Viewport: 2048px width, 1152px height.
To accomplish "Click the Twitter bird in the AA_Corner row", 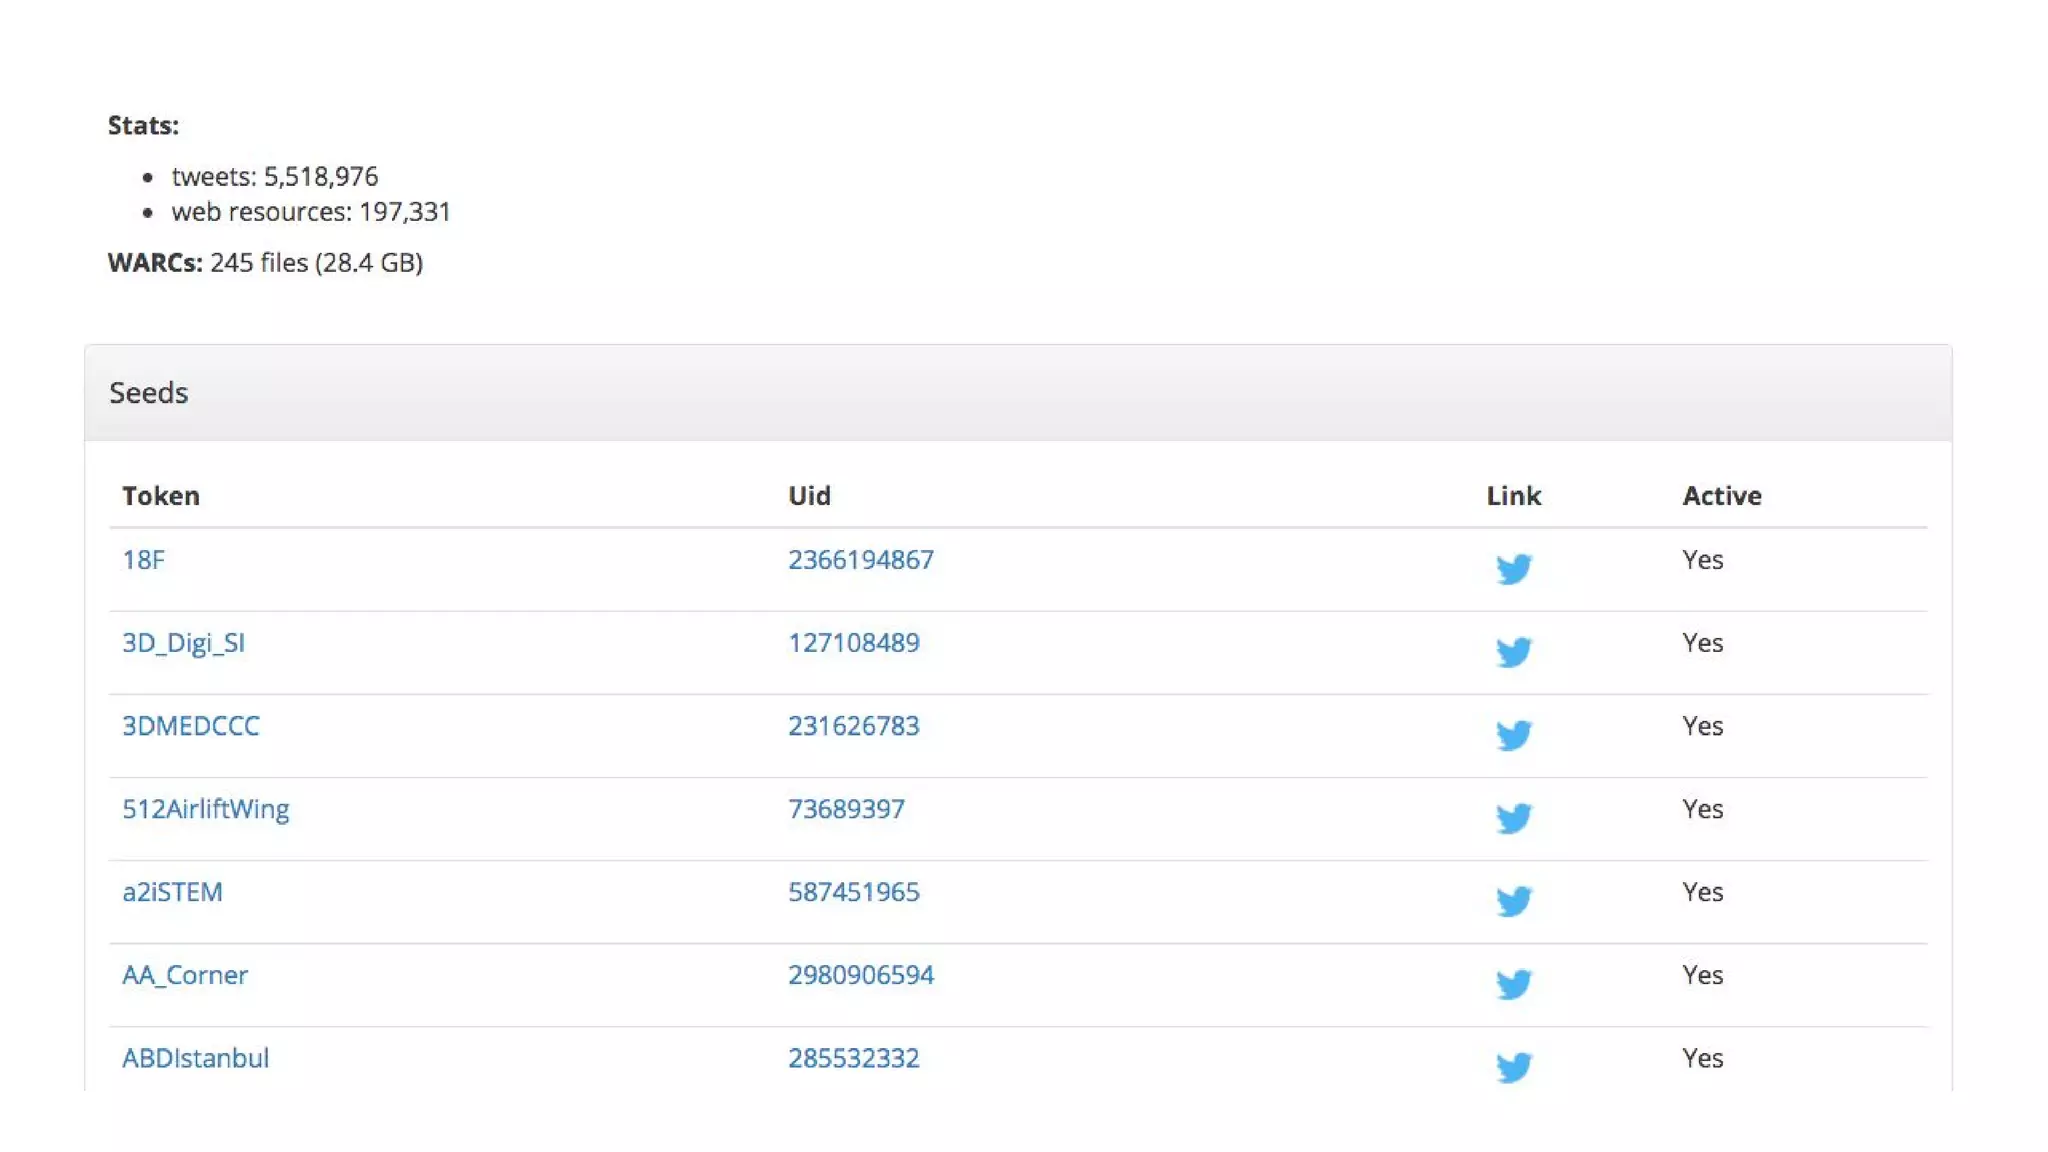I will tap(1513, 983).
